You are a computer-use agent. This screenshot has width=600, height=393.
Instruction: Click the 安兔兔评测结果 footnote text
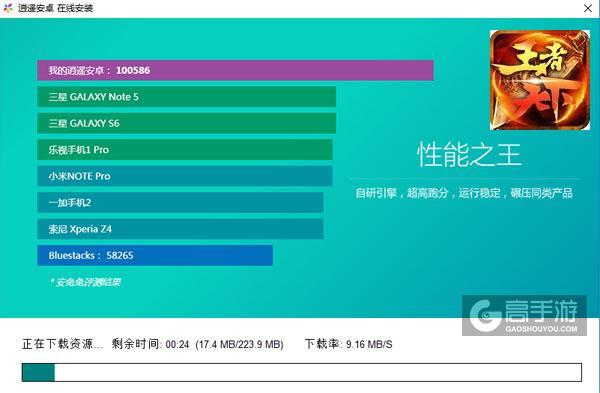pos(85,282)
